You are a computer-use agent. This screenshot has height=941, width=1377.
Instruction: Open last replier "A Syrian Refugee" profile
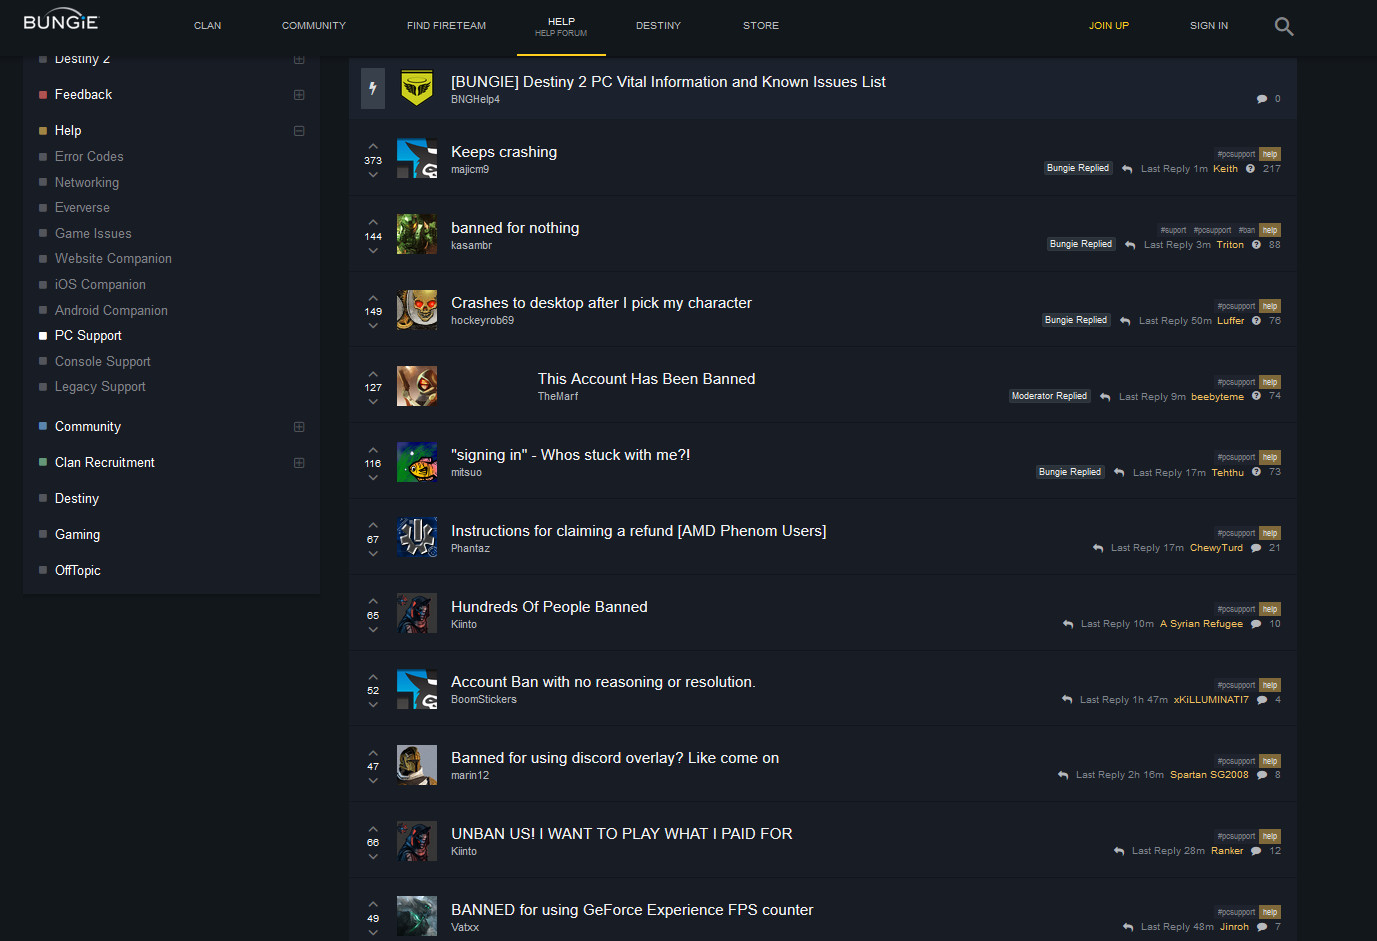coord(1201,624)
